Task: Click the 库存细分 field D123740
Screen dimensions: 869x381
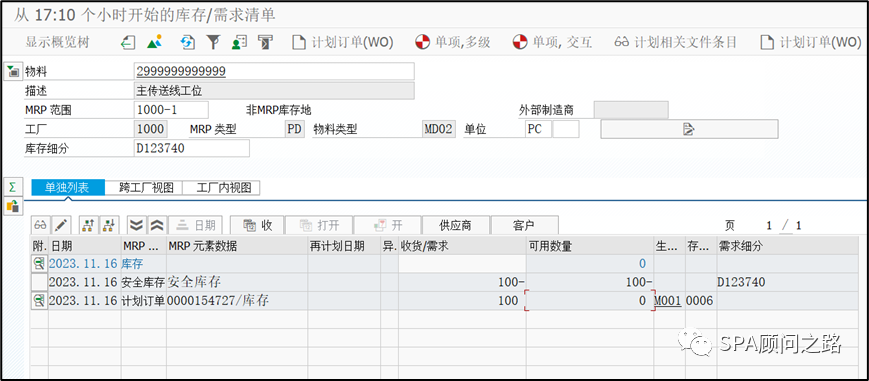Action: 192,148
